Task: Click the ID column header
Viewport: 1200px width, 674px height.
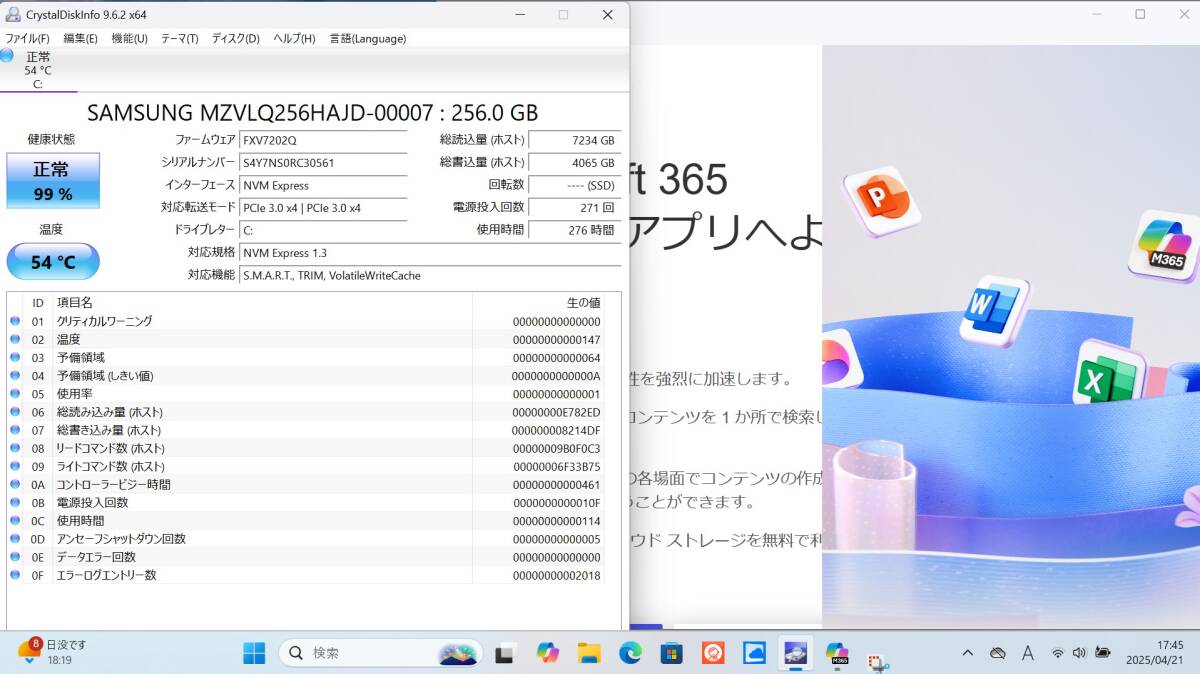Action: [38, 302]
